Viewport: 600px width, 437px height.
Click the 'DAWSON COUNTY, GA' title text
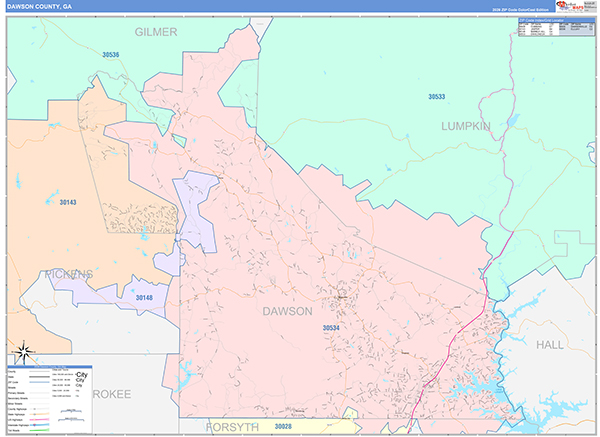(x=39, y=7)
